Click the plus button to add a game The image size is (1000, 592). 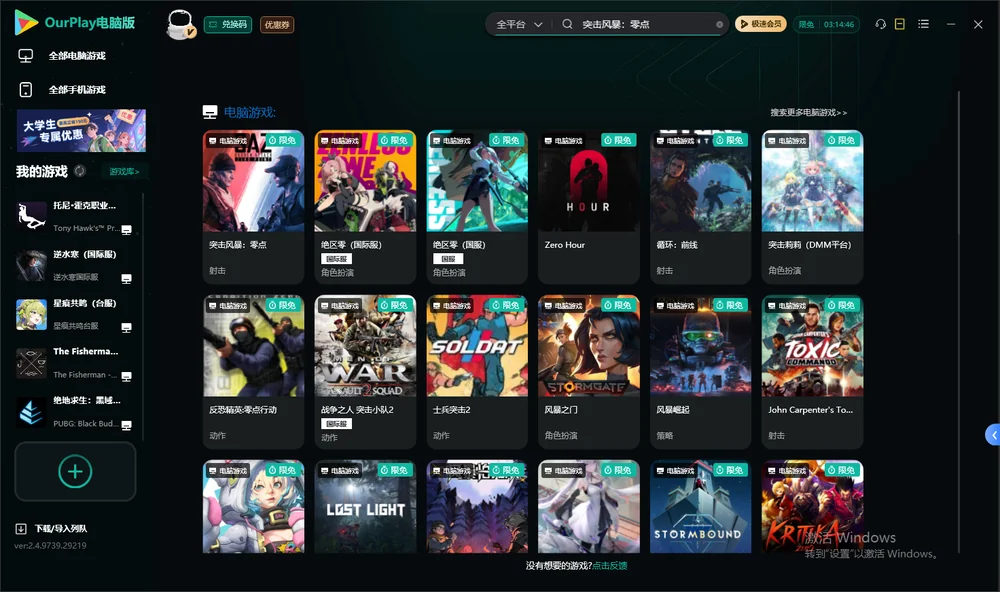pyautogui.click(x=75, y=472)
